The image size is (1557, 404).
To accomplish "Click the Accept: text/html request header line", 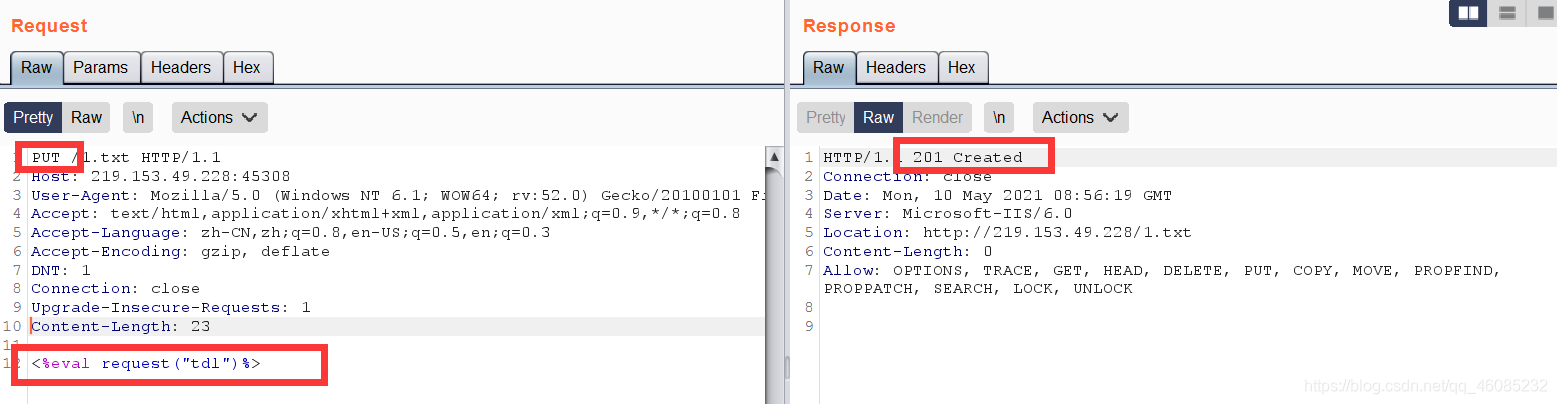I will click(386, 213).
